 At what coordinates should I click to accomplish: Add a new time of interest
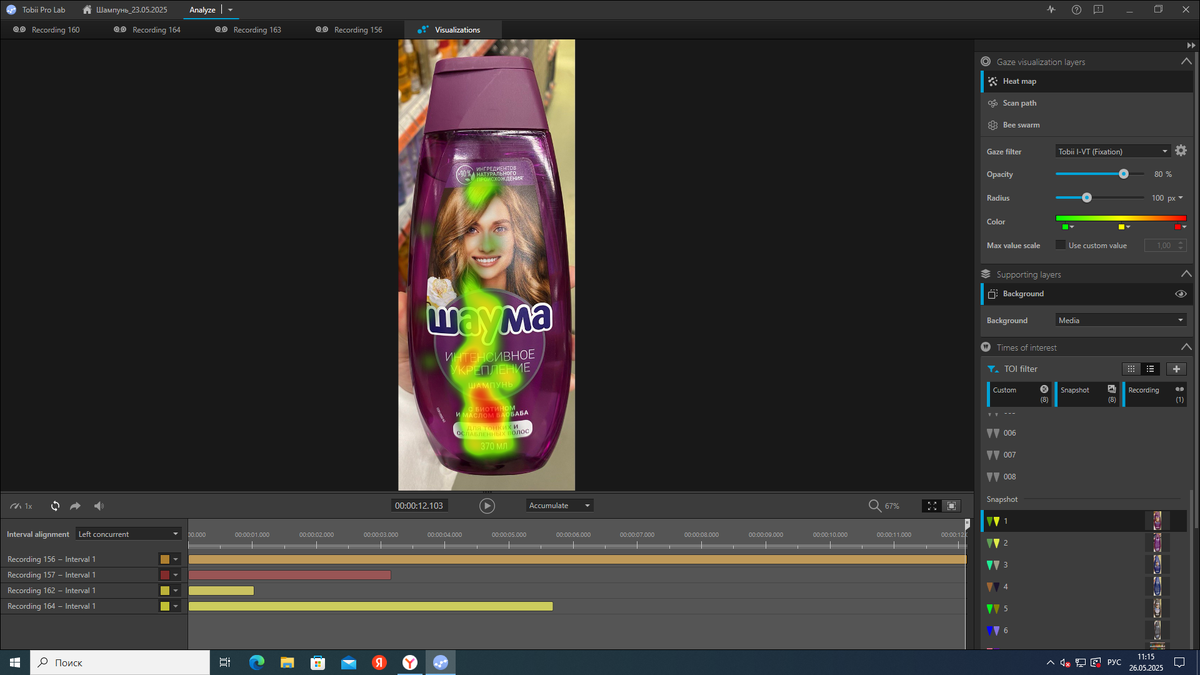(x=1177, y=369)
